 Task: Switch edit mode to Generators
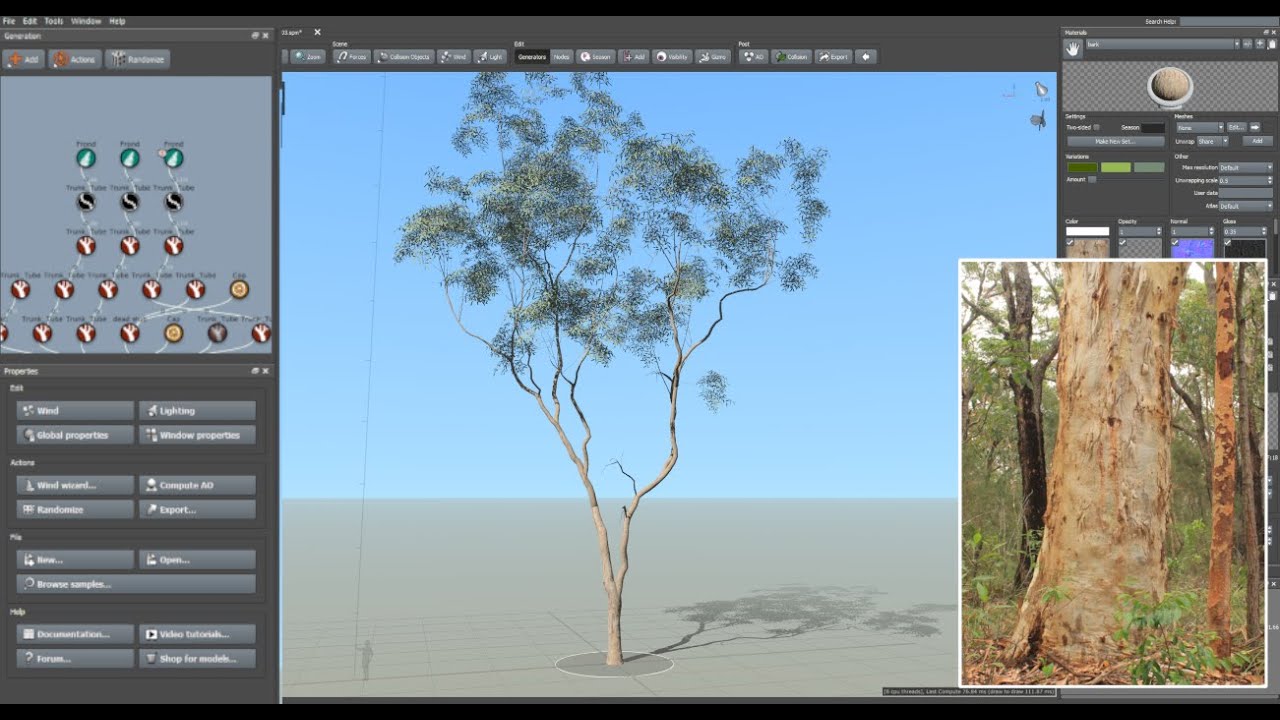532,57
